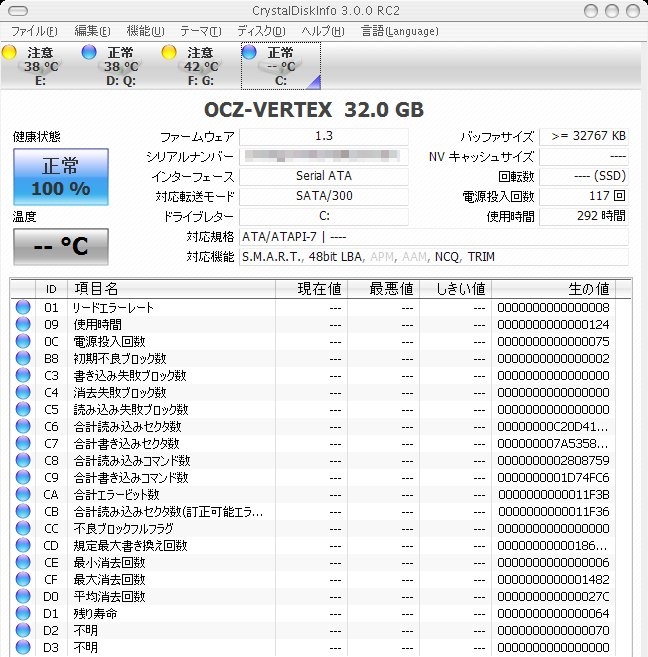Click the drive letter field showing C:
The height and width of the screenshot is (657, 648).
(x=324, y=216)
